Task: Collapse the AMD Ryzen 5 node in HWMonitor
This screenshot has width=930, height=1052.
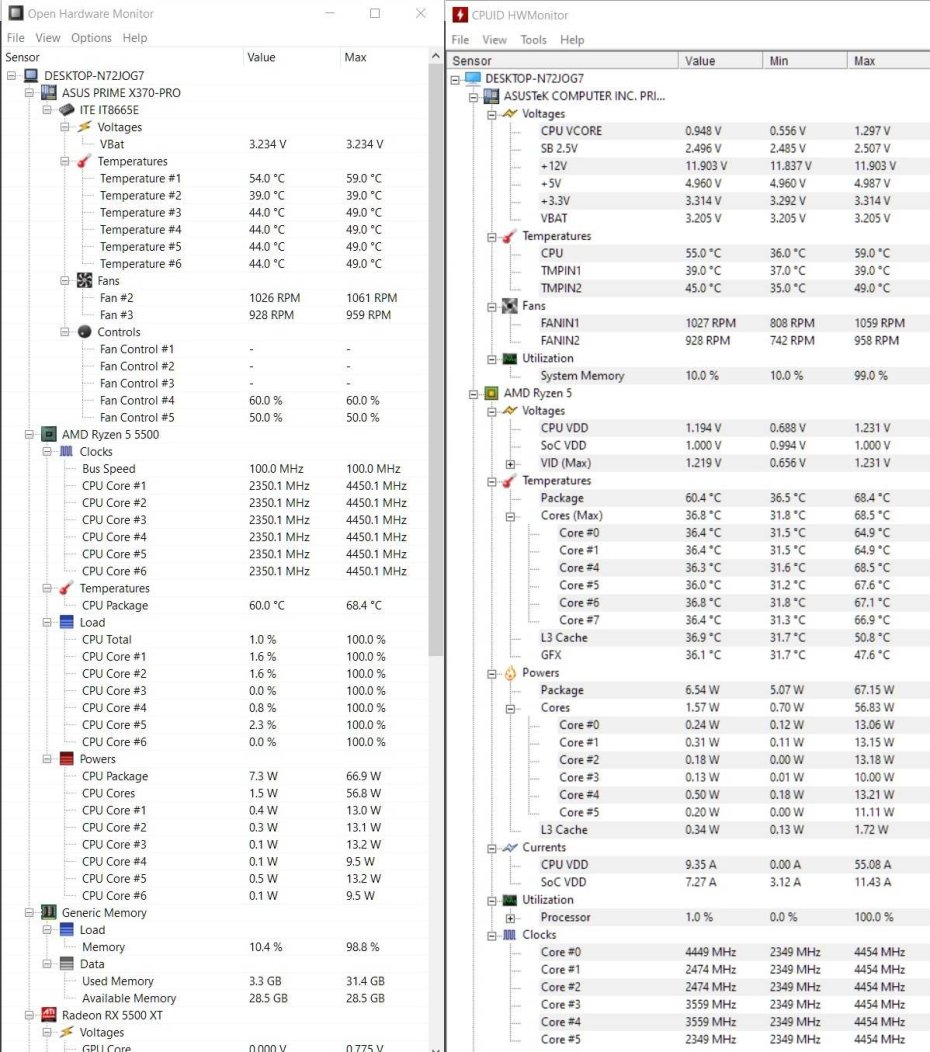Action: [474, 394]
